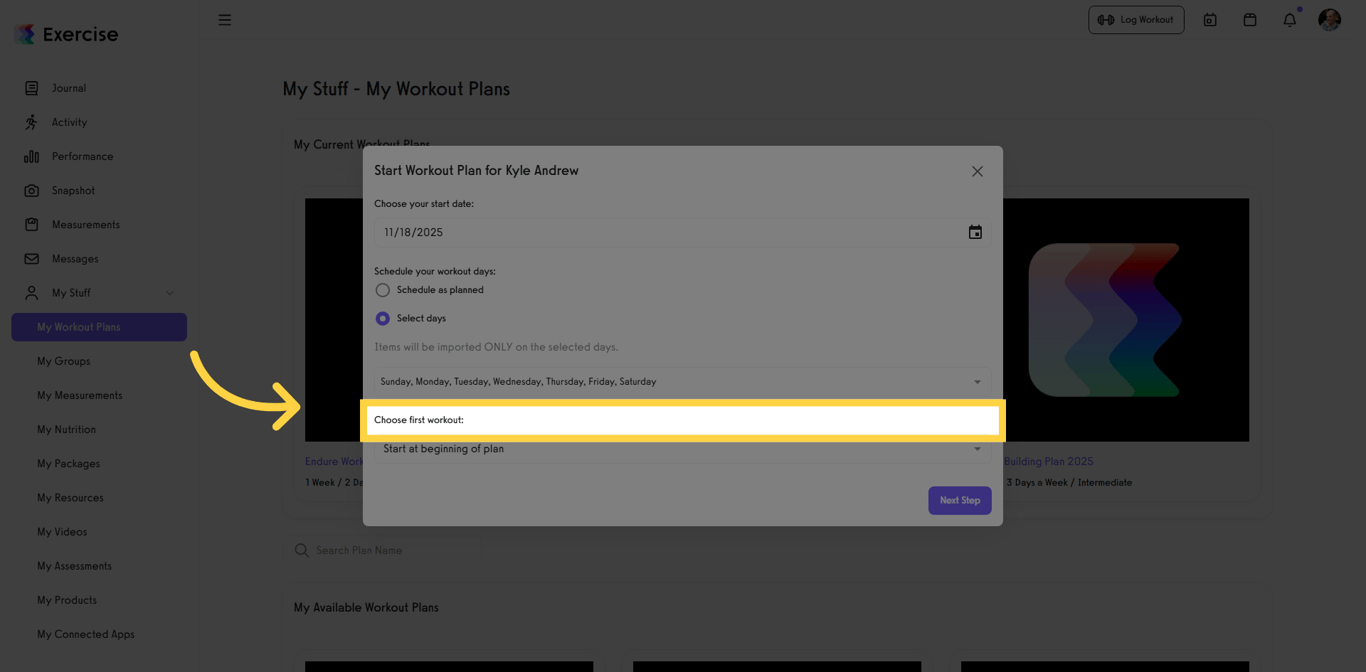Open the date picker calendar icon in the dialog
1366x672 pixels.
coord(975,232)
